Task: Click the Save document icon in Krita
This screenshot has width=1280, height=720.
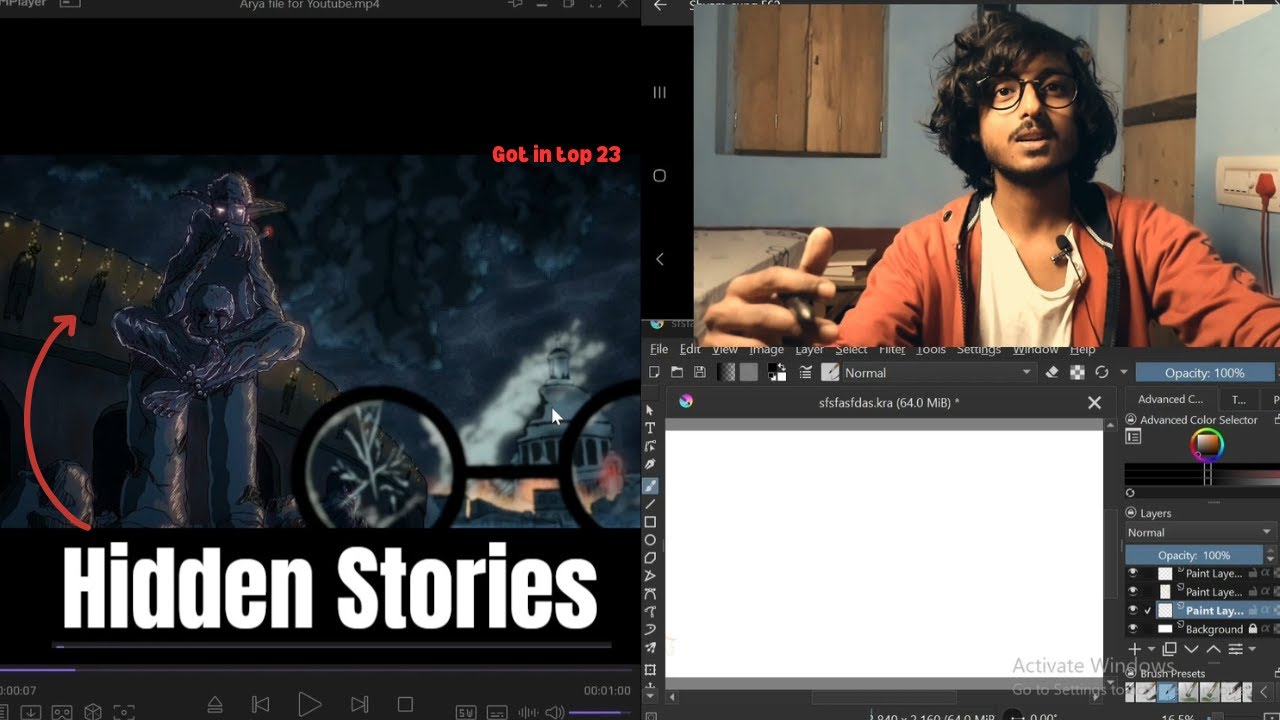Action: [699, 372]
